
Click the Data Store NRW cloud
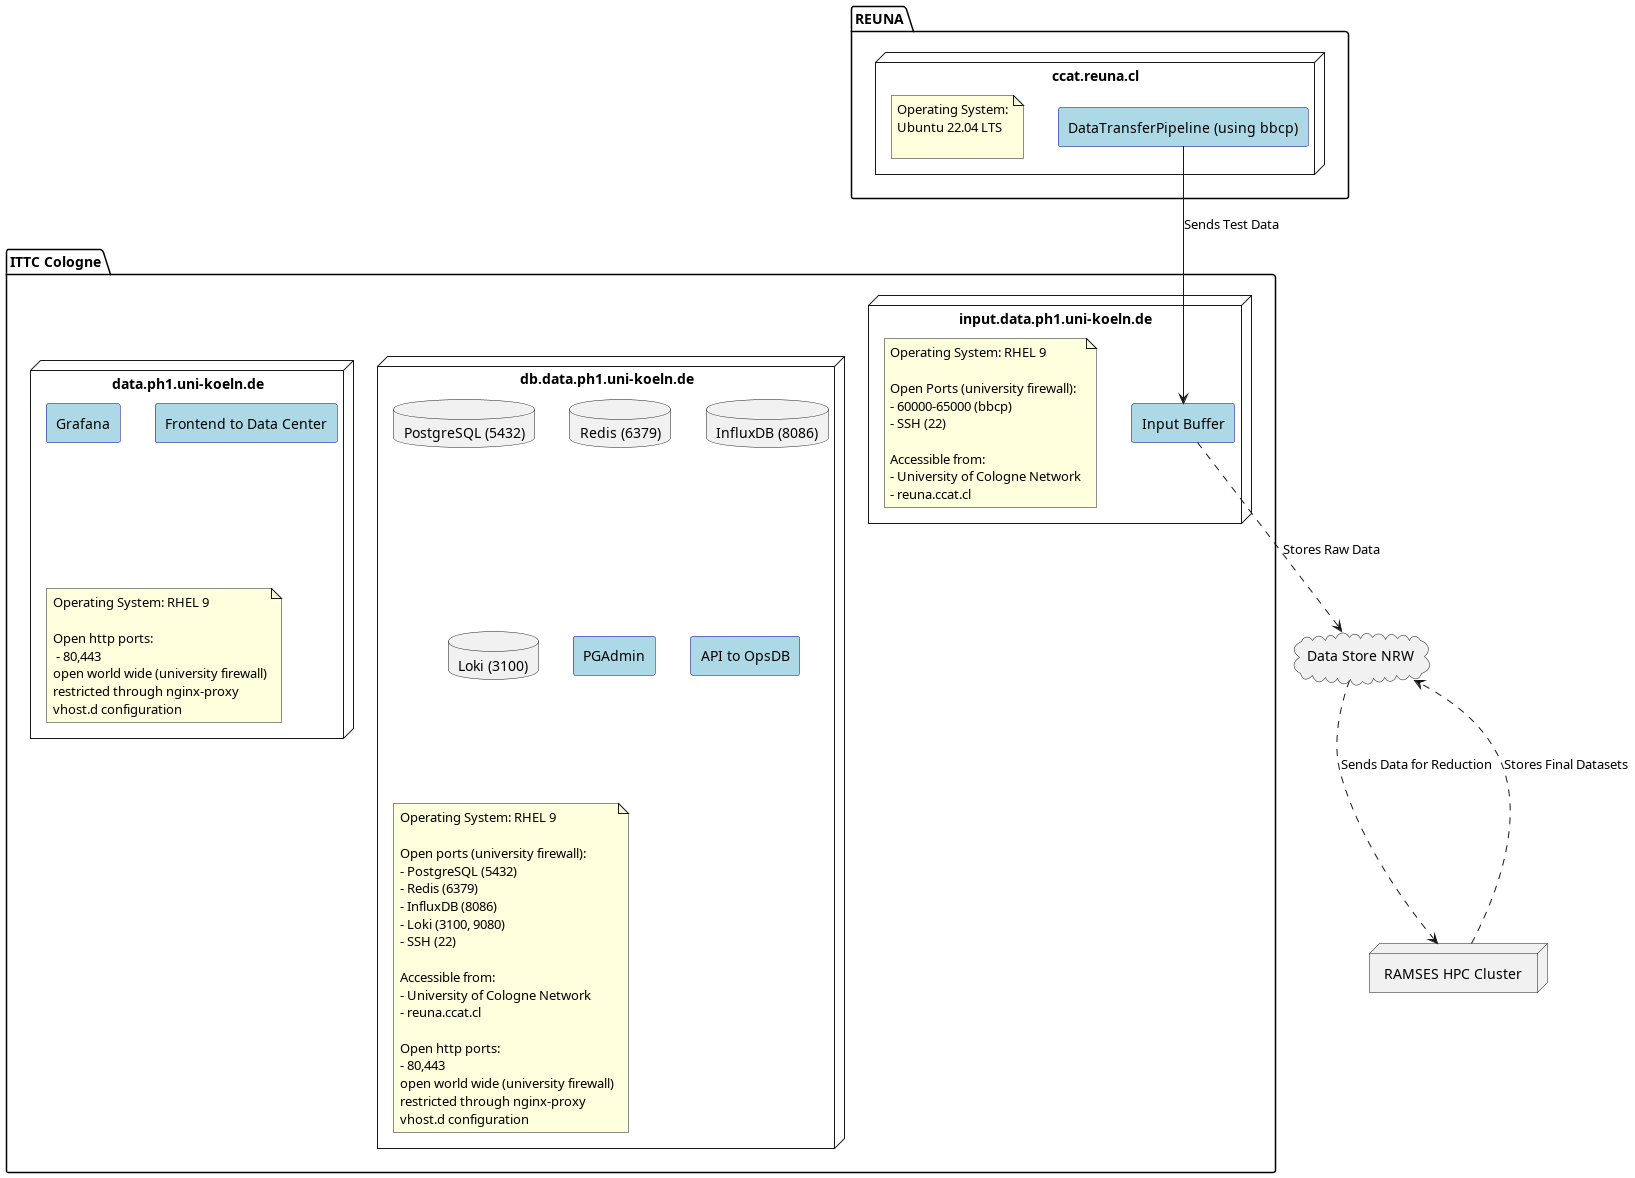[x=1360, y=657]
